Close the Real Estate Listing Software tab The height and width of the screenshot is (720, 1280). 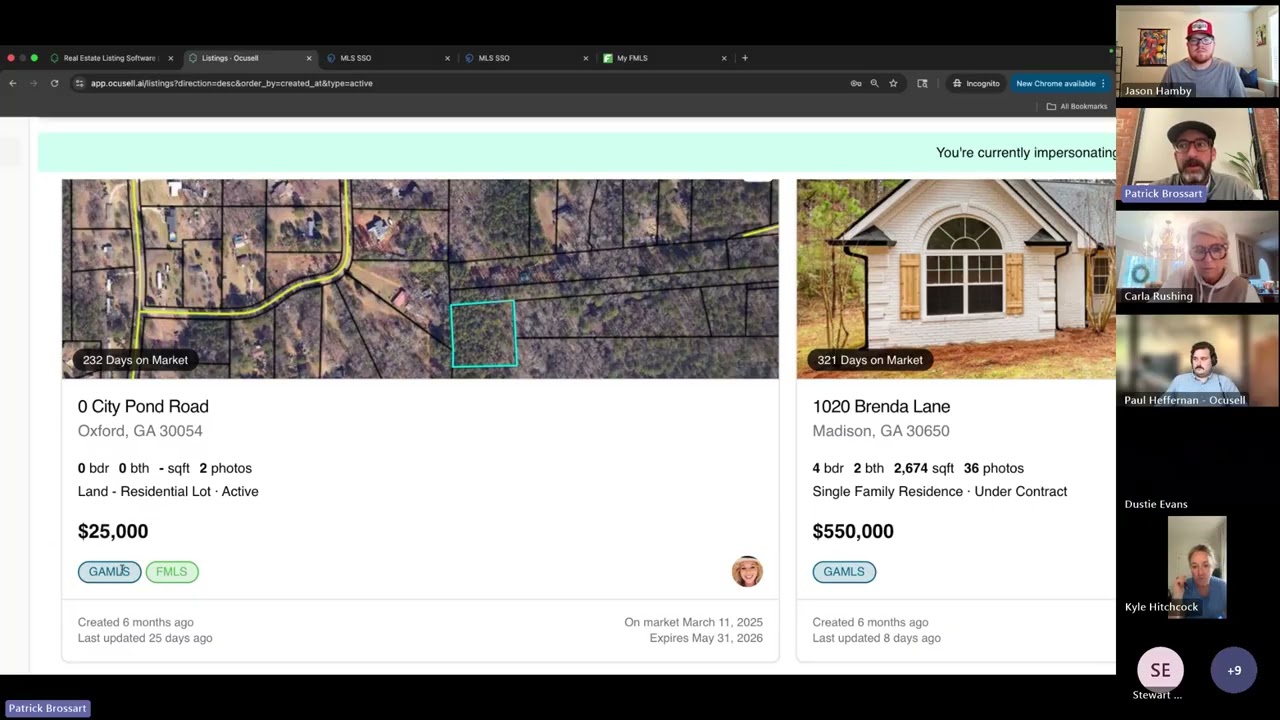tap(171, 58)
